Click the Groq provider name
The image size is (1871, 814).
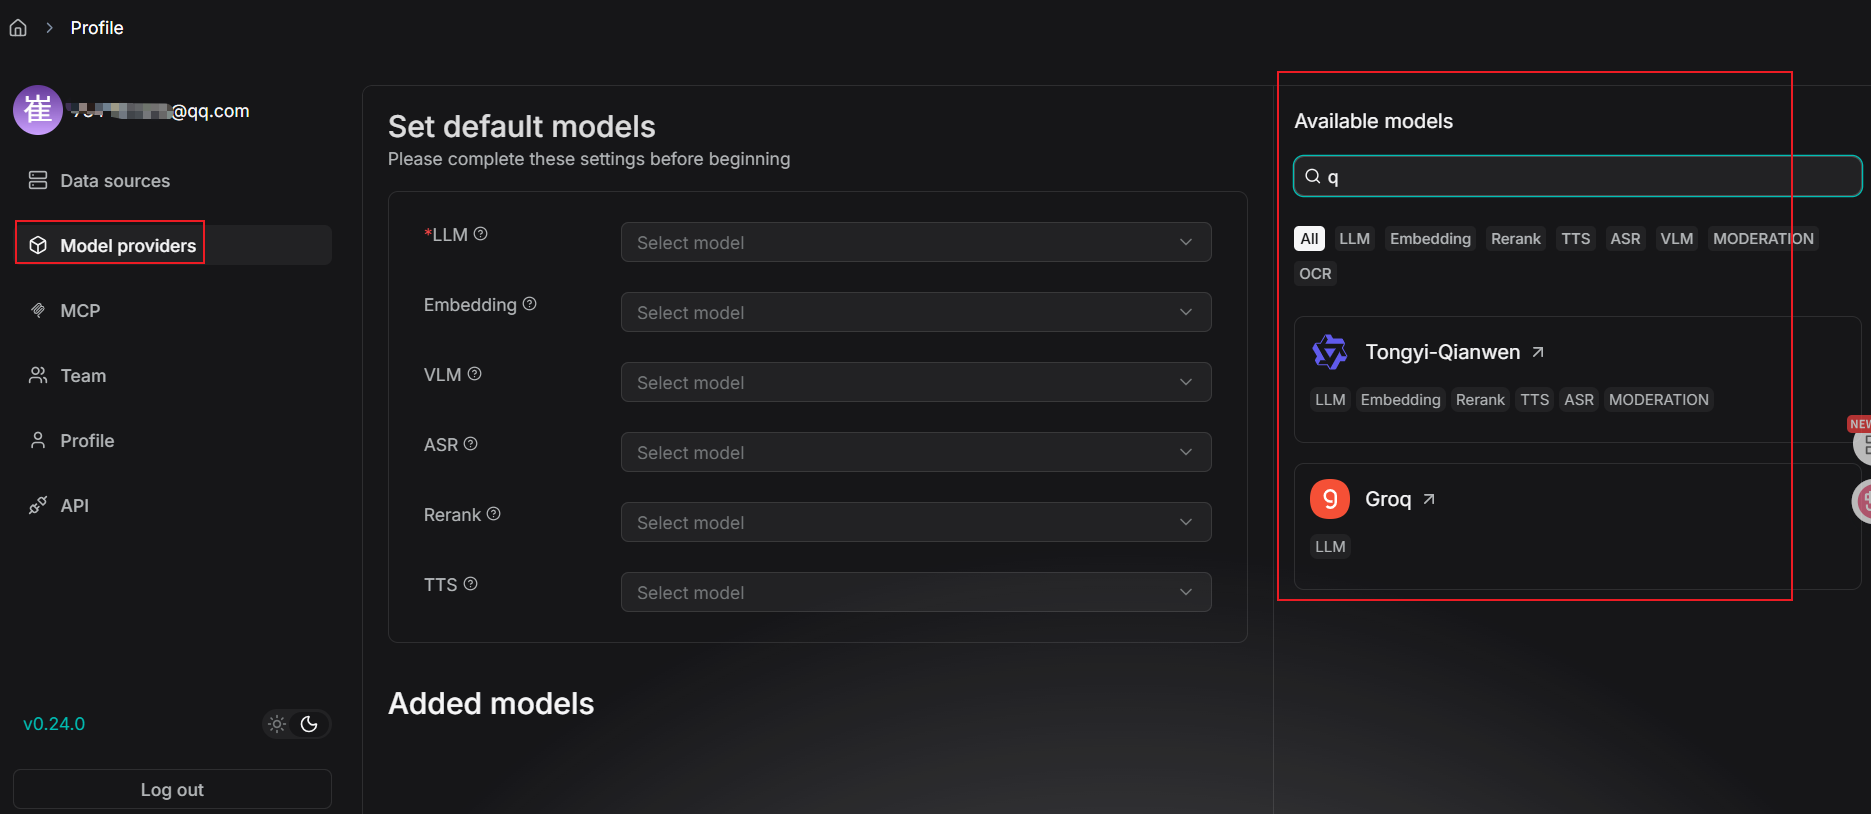(x=1388, y=499)
